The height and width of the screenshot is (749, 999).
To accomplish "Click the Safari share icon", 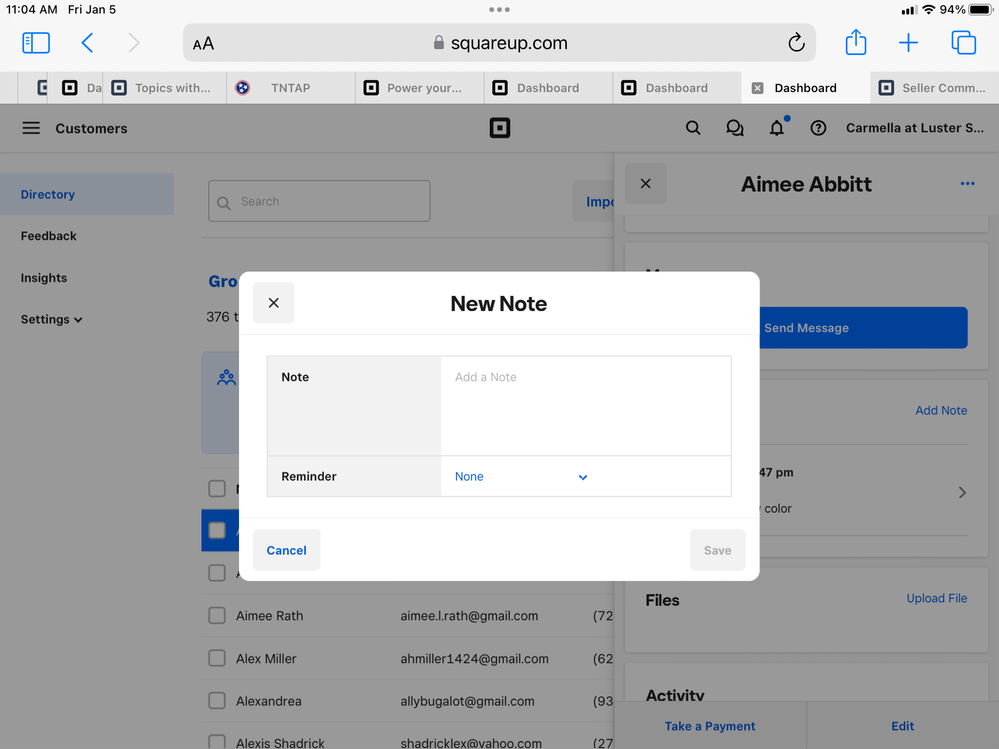I will [x=855, y=43].
